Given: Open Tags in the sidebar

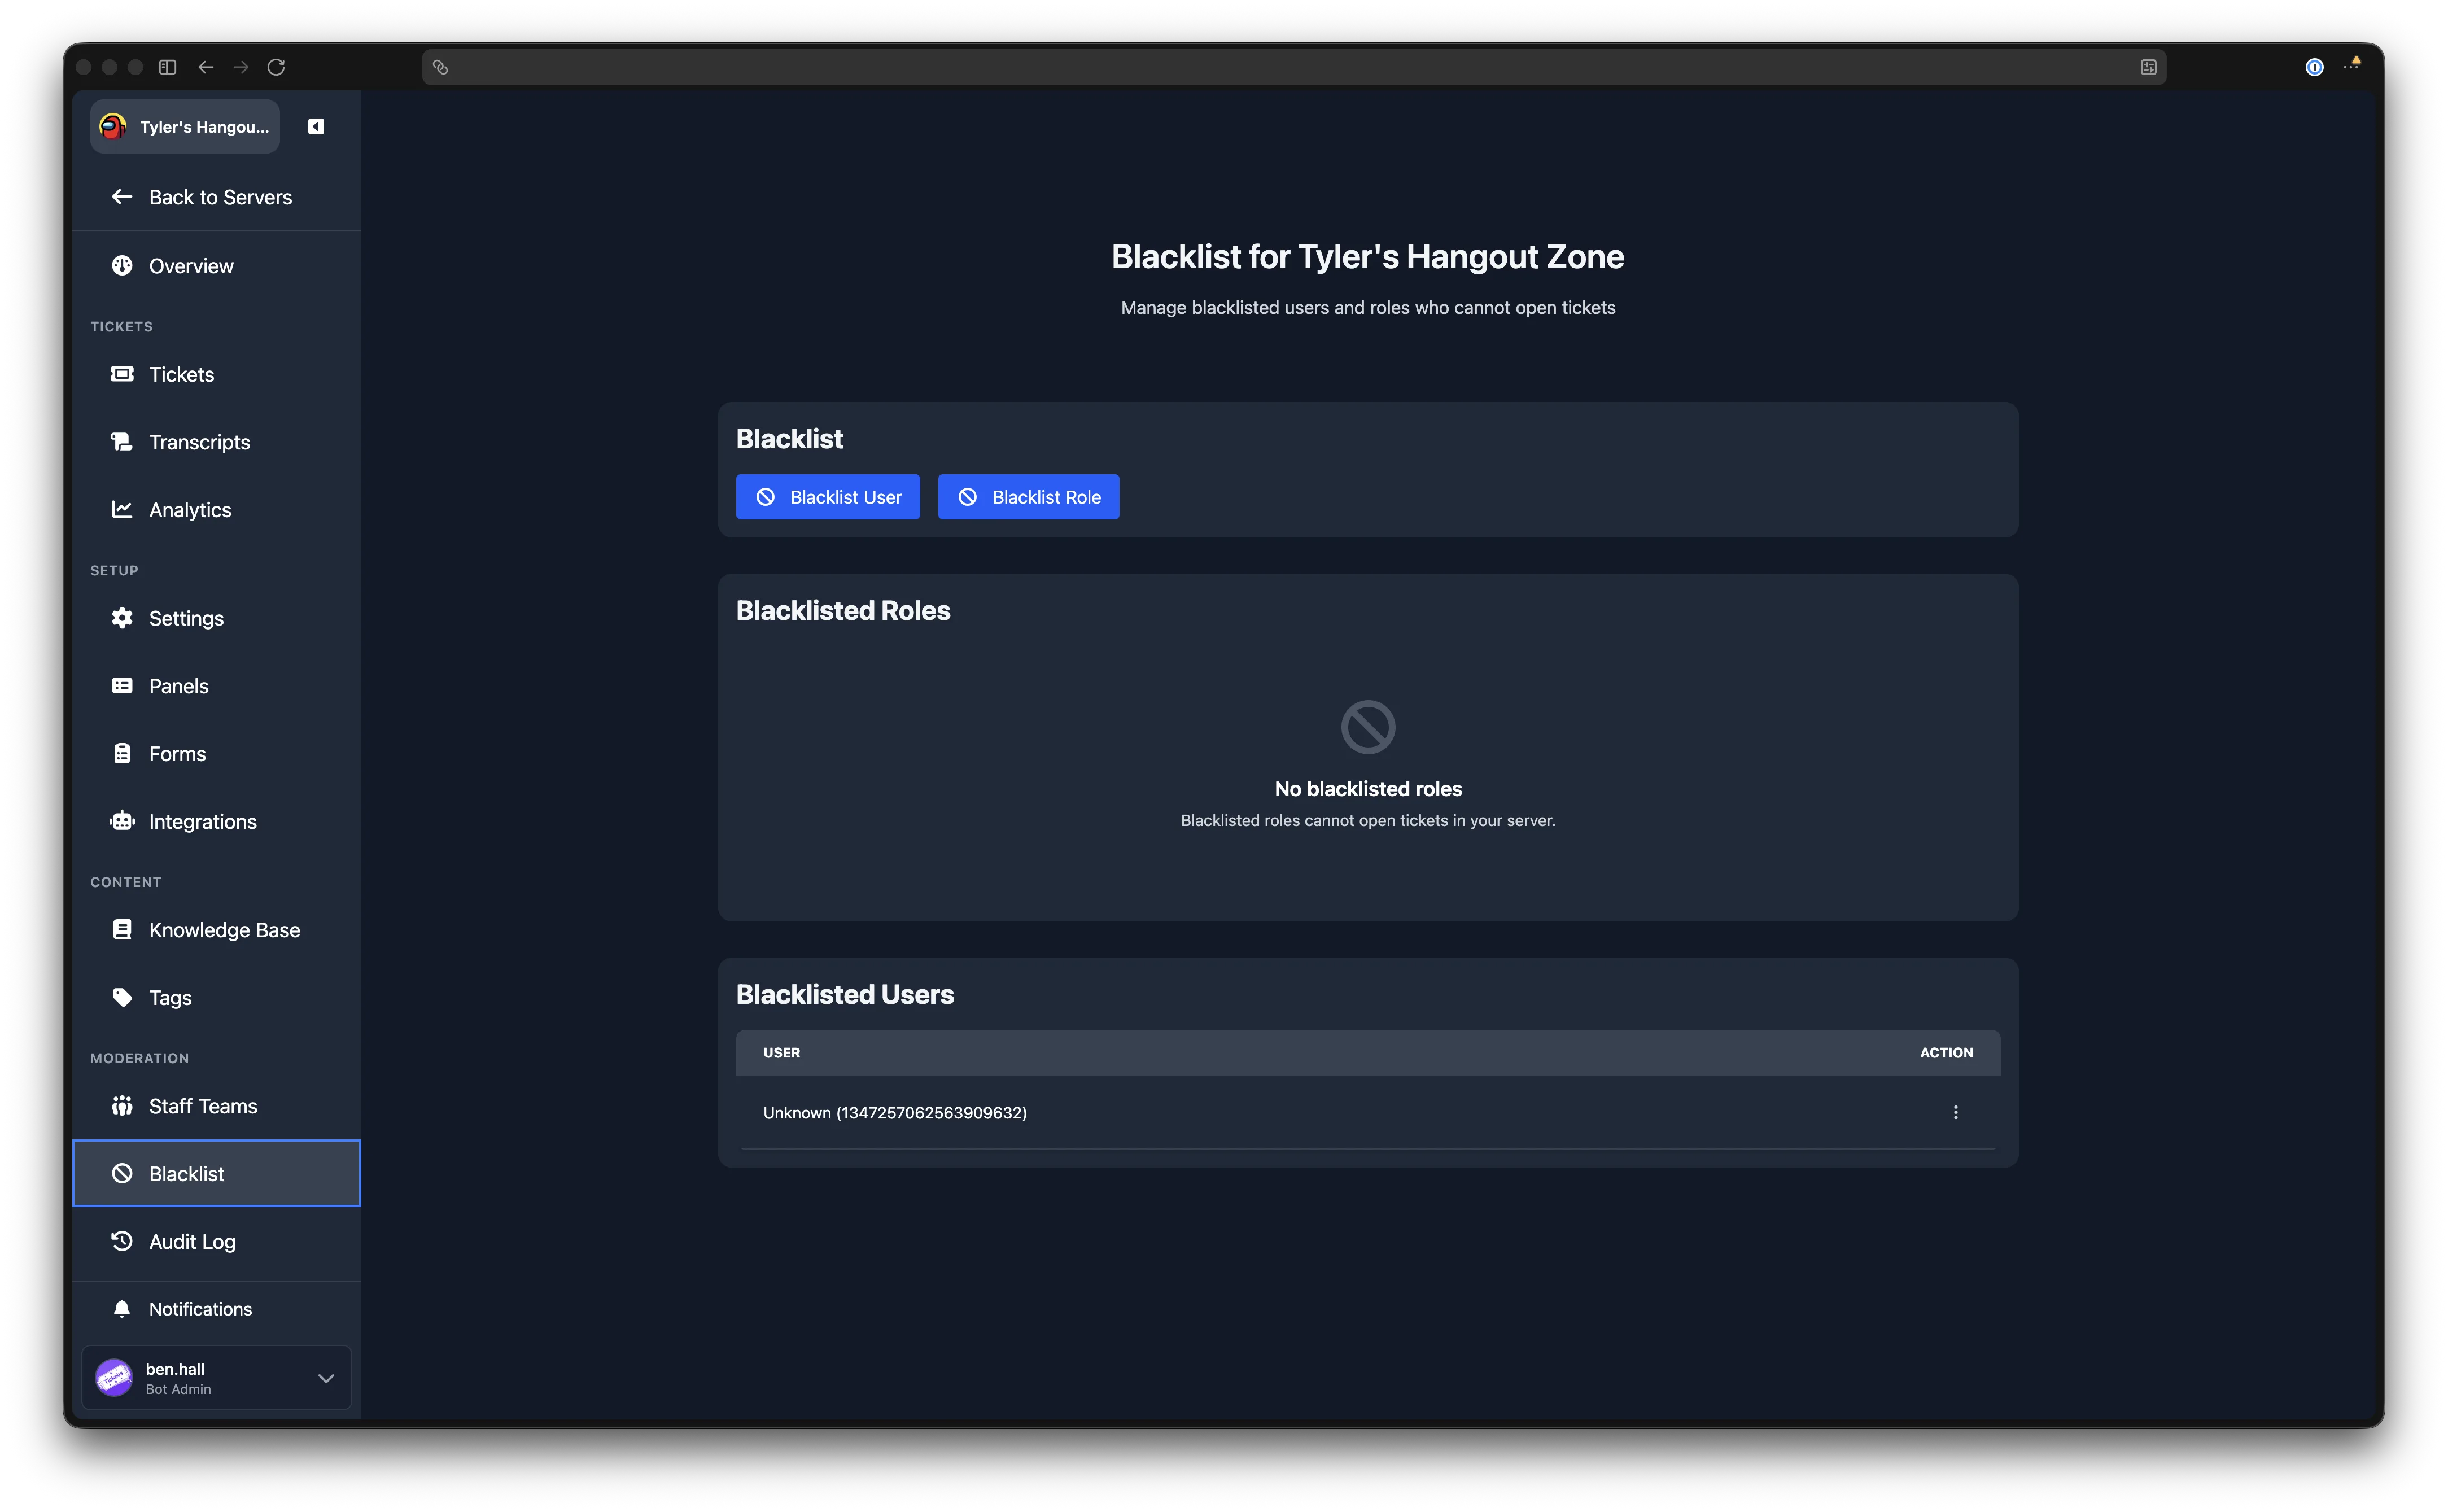Looking at the screenshot, I should point(217,998).
